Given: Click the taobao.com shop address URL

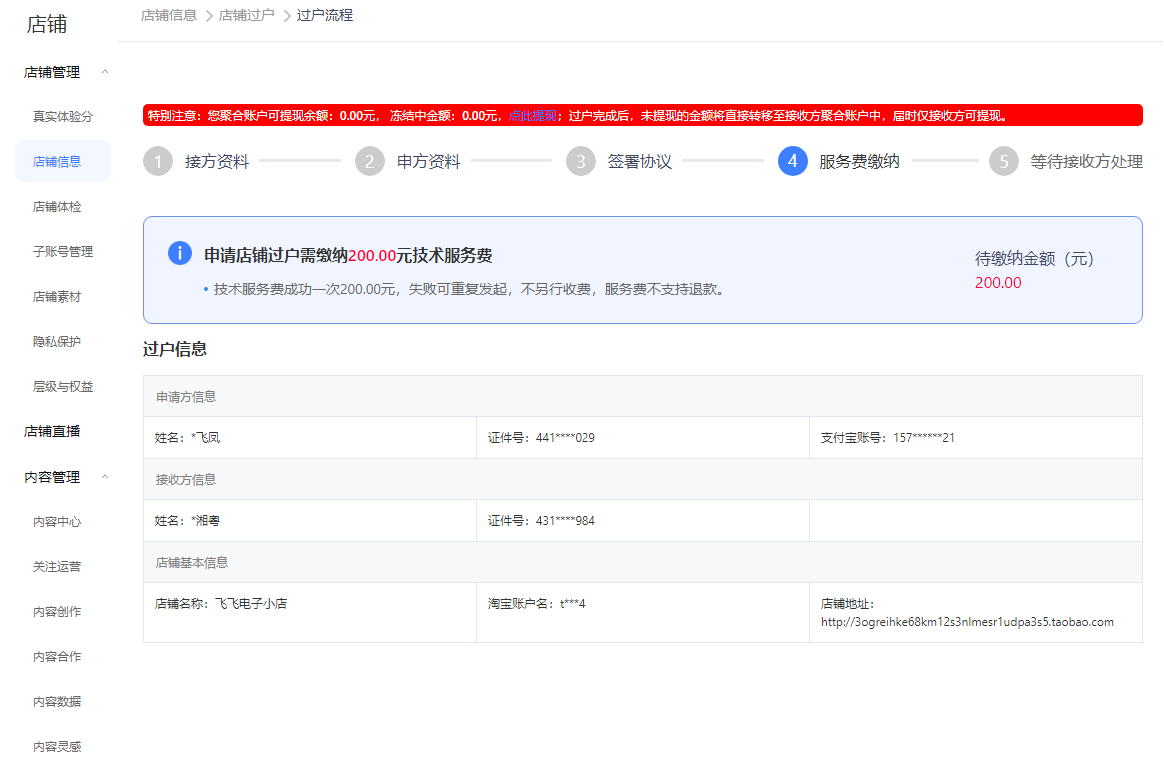Looking at the screenshot, I should tap(966, 622).
